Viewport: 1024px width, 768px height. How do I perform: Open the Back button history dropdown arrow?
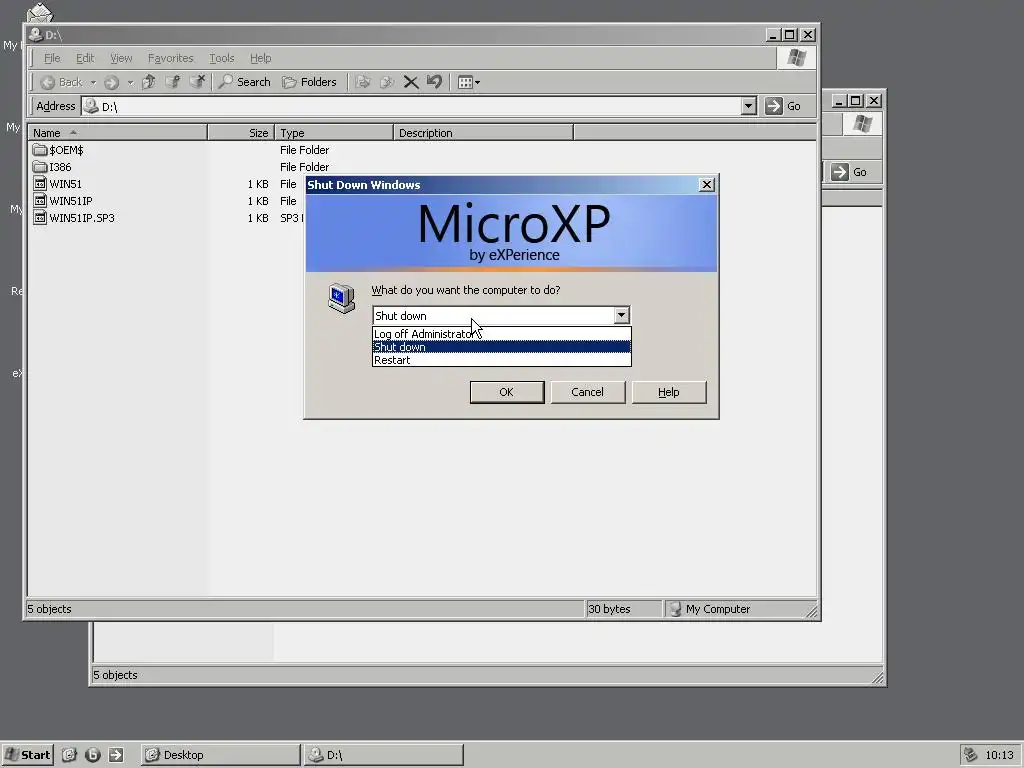point(93,82)
